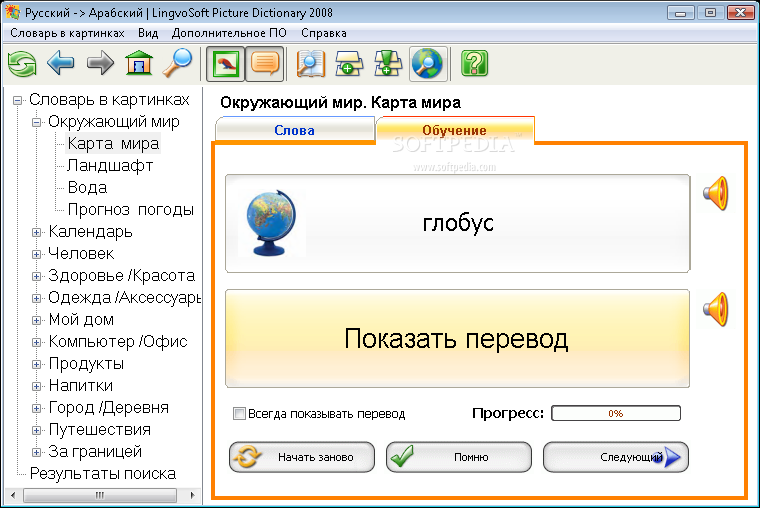Expand the Одежда /Аксессуары tree node
This screenshot has height=508, width=760.
coord(37,298)
